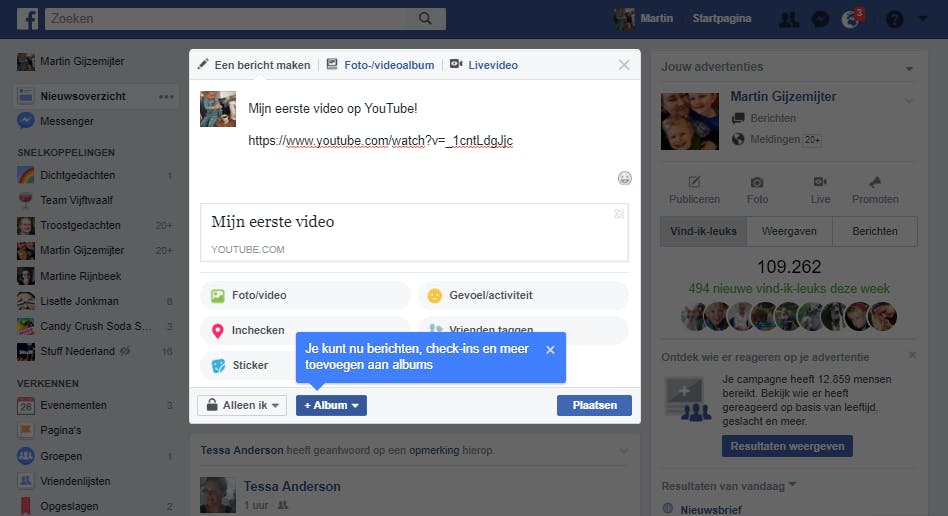Click the search magnifier icon
This screenshot has height=516, width=948.
(x=425, y=19)
